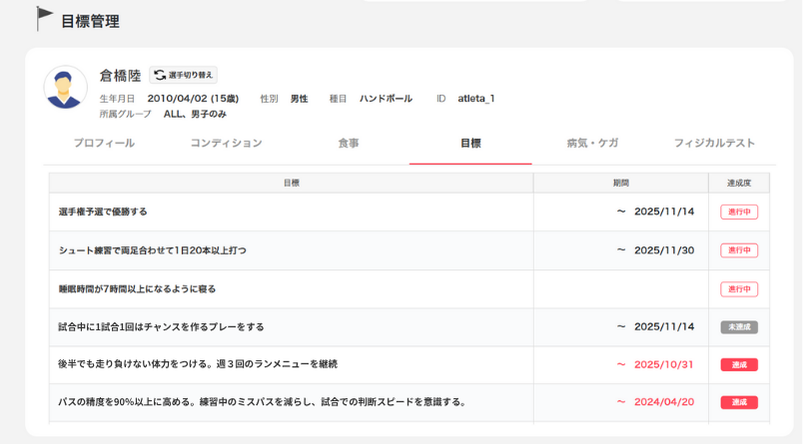Click the 達成 badge for the 2025/10/31 goal
The image size is (803, 444).
[739, 365]
